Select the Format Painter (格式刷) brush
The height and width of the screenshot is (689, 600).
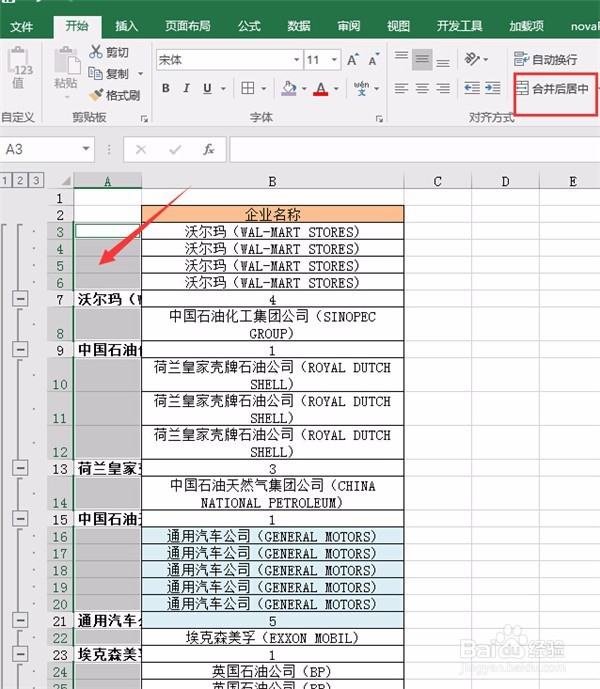[x=95, y=94]
